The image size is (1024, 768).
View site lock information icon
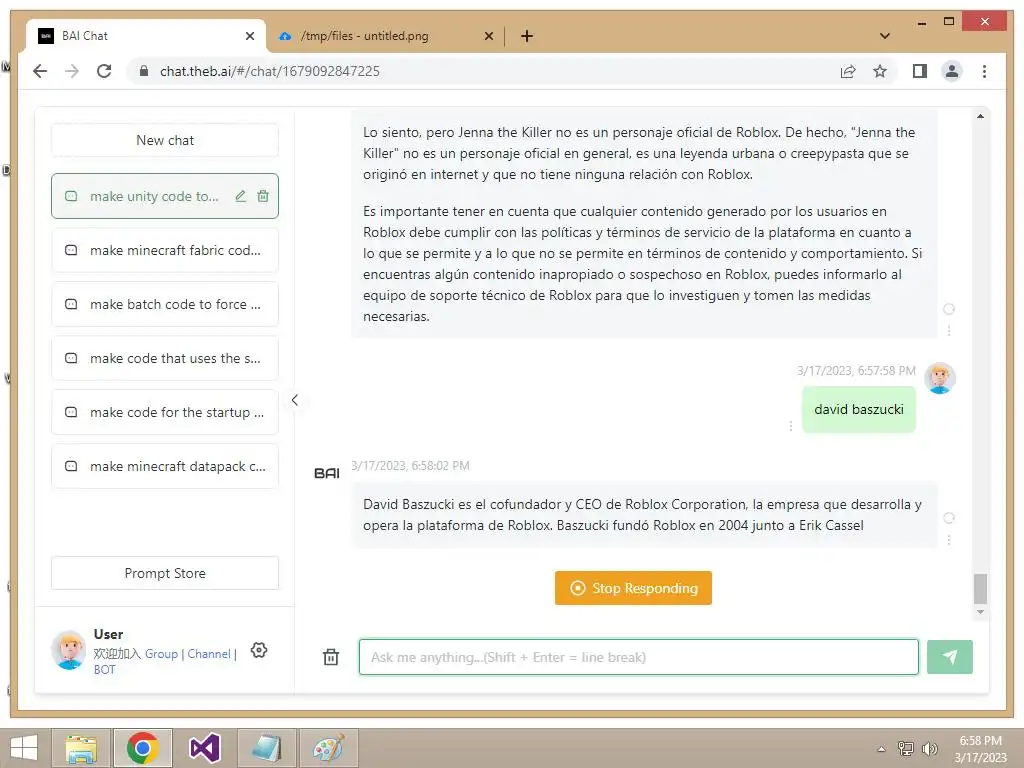point(144,71)
